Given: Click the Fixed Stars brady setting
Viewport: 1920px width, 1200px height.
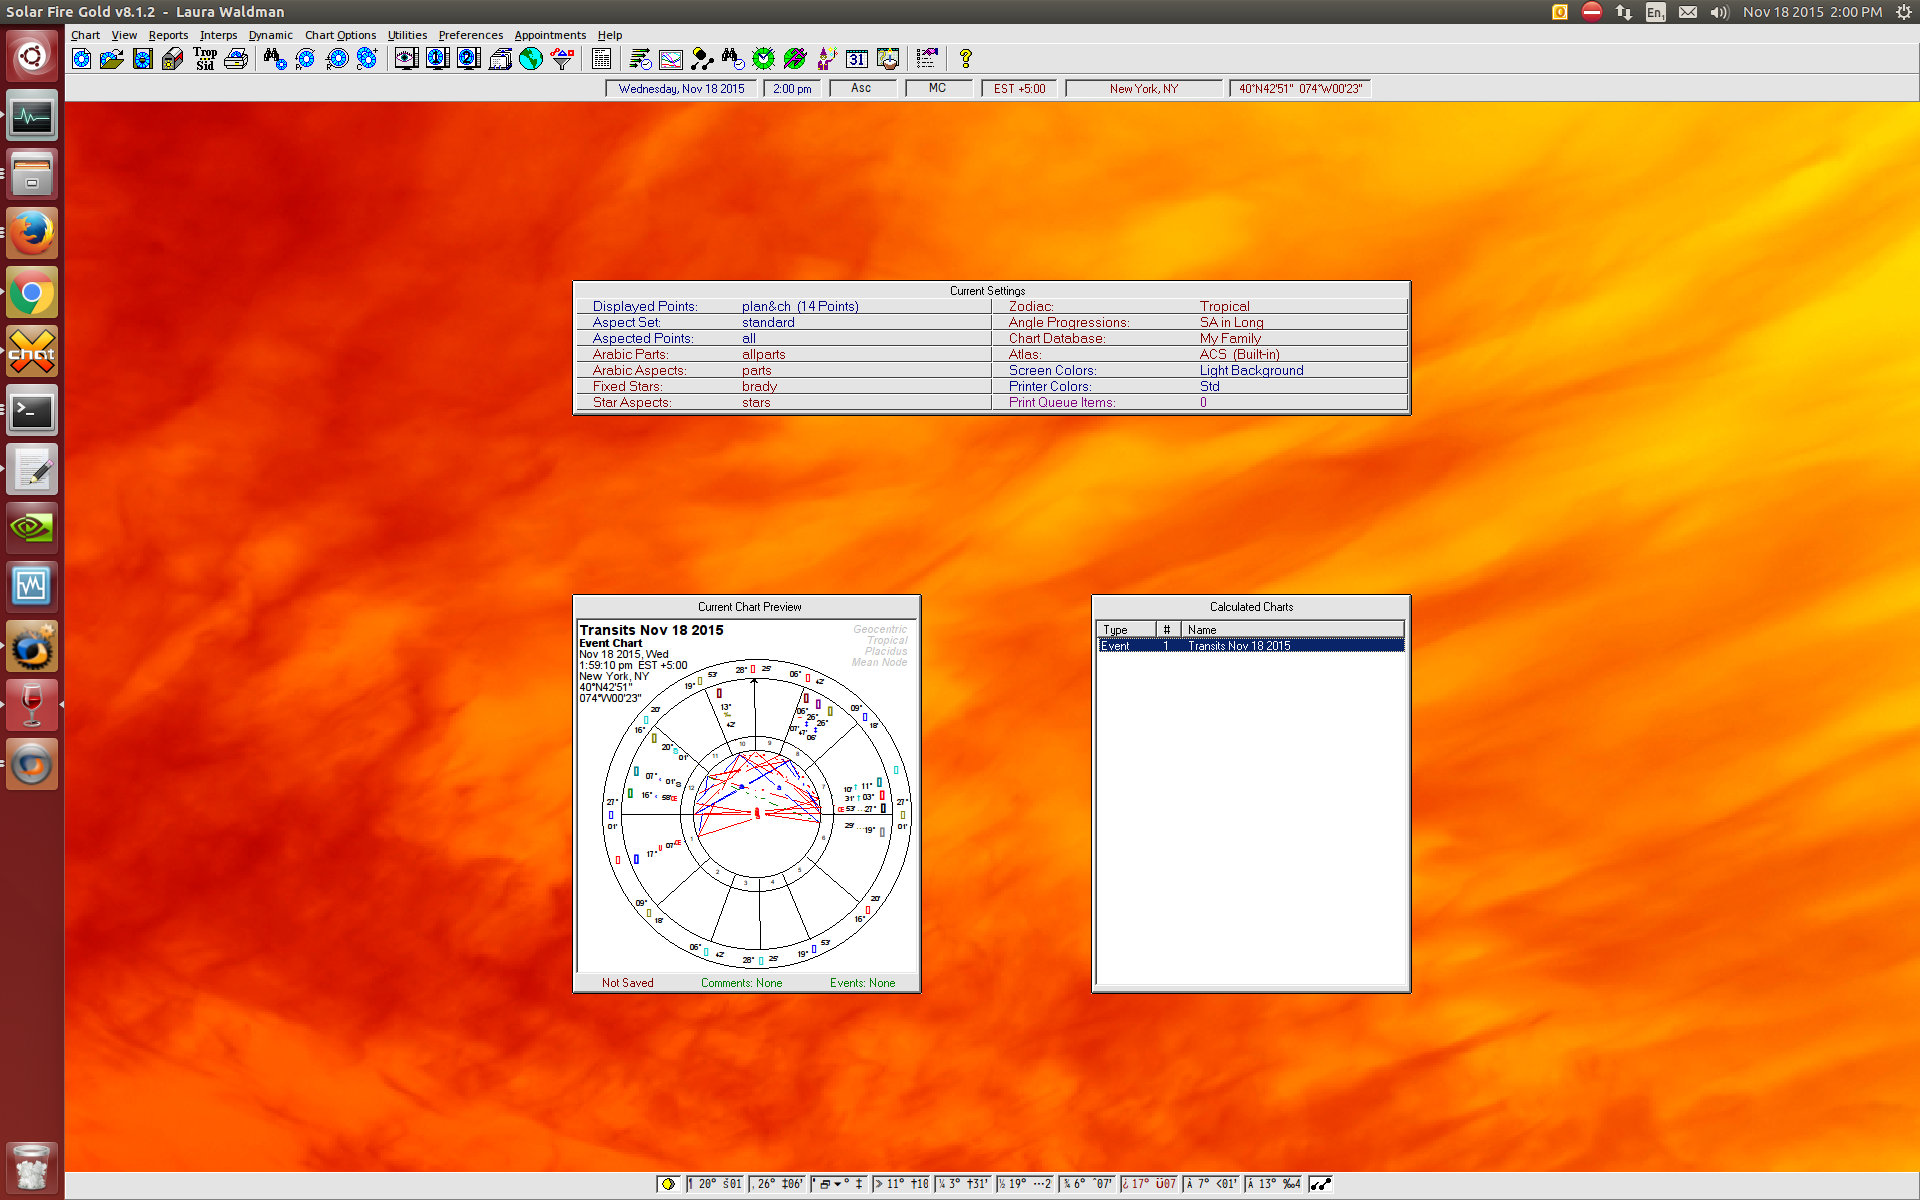Looking at the screenshot, I should click(x=784, y=386).
